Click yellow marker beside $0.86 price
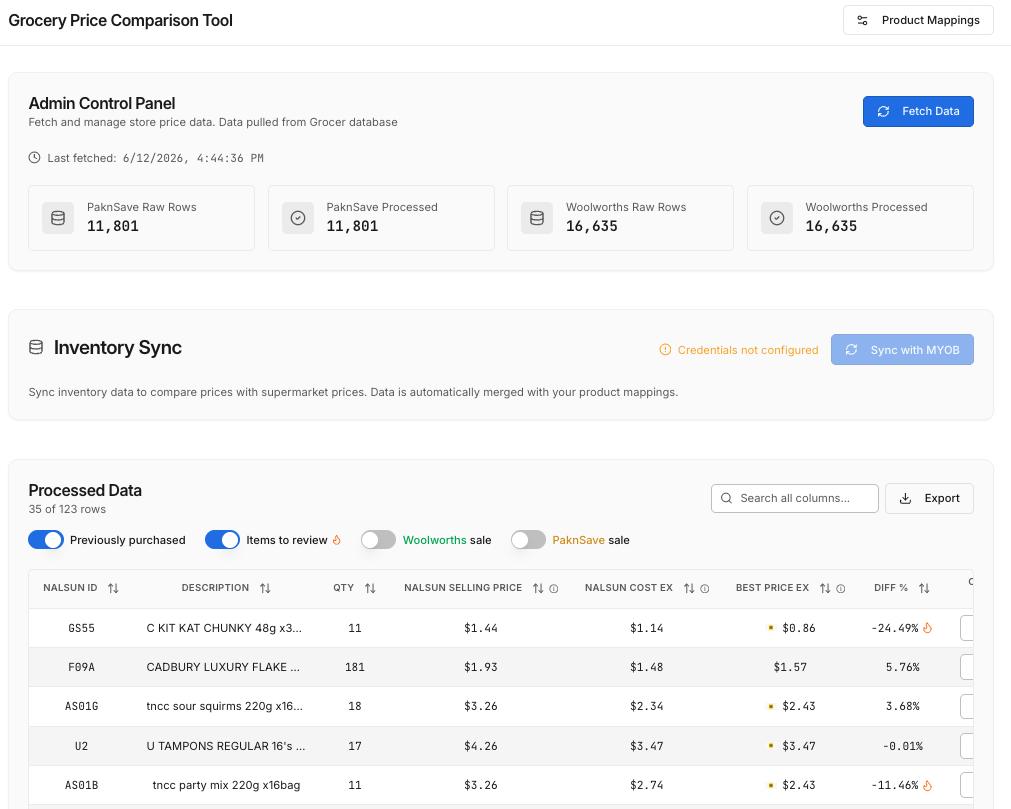Image resolution: width=1011 pixels, height=809 pixels. click(771, 627)
